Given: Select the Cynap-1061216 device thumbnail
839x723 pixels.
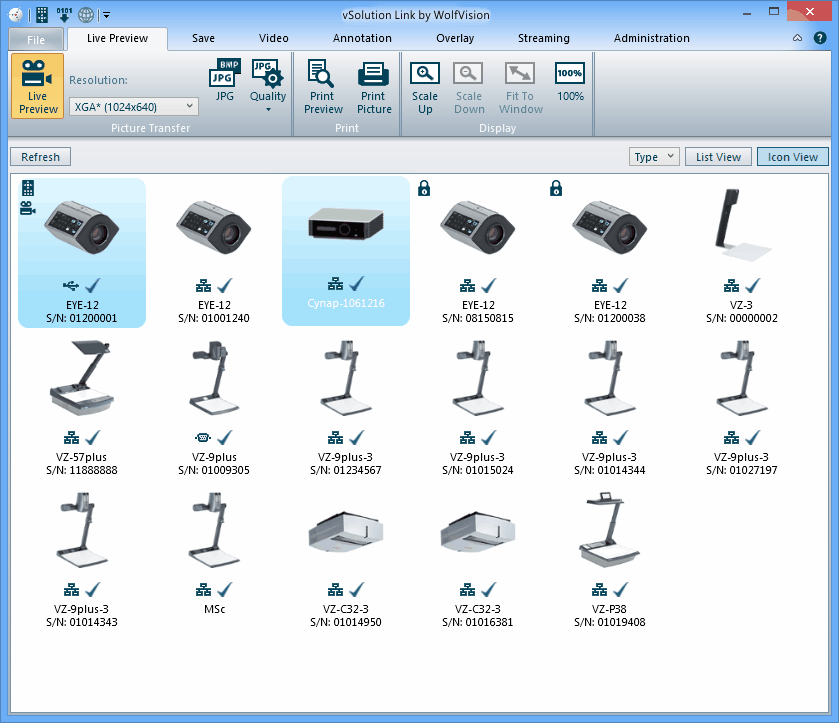Looking at the screenshot, I should pyautogui.click(x=346, y=250).
